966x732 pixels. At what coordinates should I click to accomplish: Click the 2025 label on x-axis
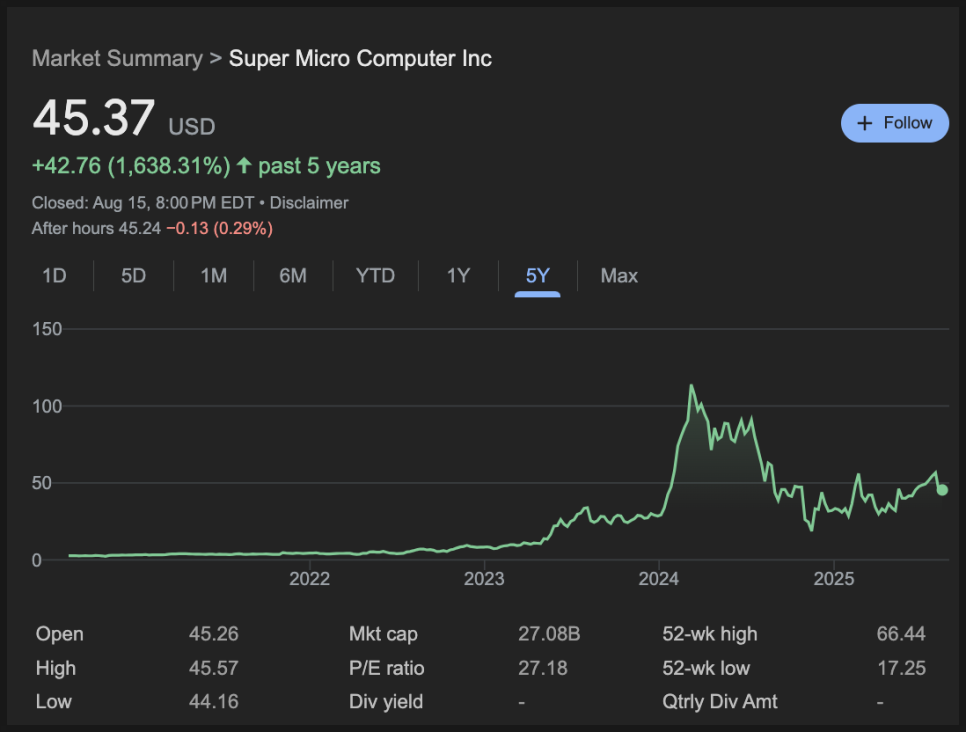[x=834, y=579]
